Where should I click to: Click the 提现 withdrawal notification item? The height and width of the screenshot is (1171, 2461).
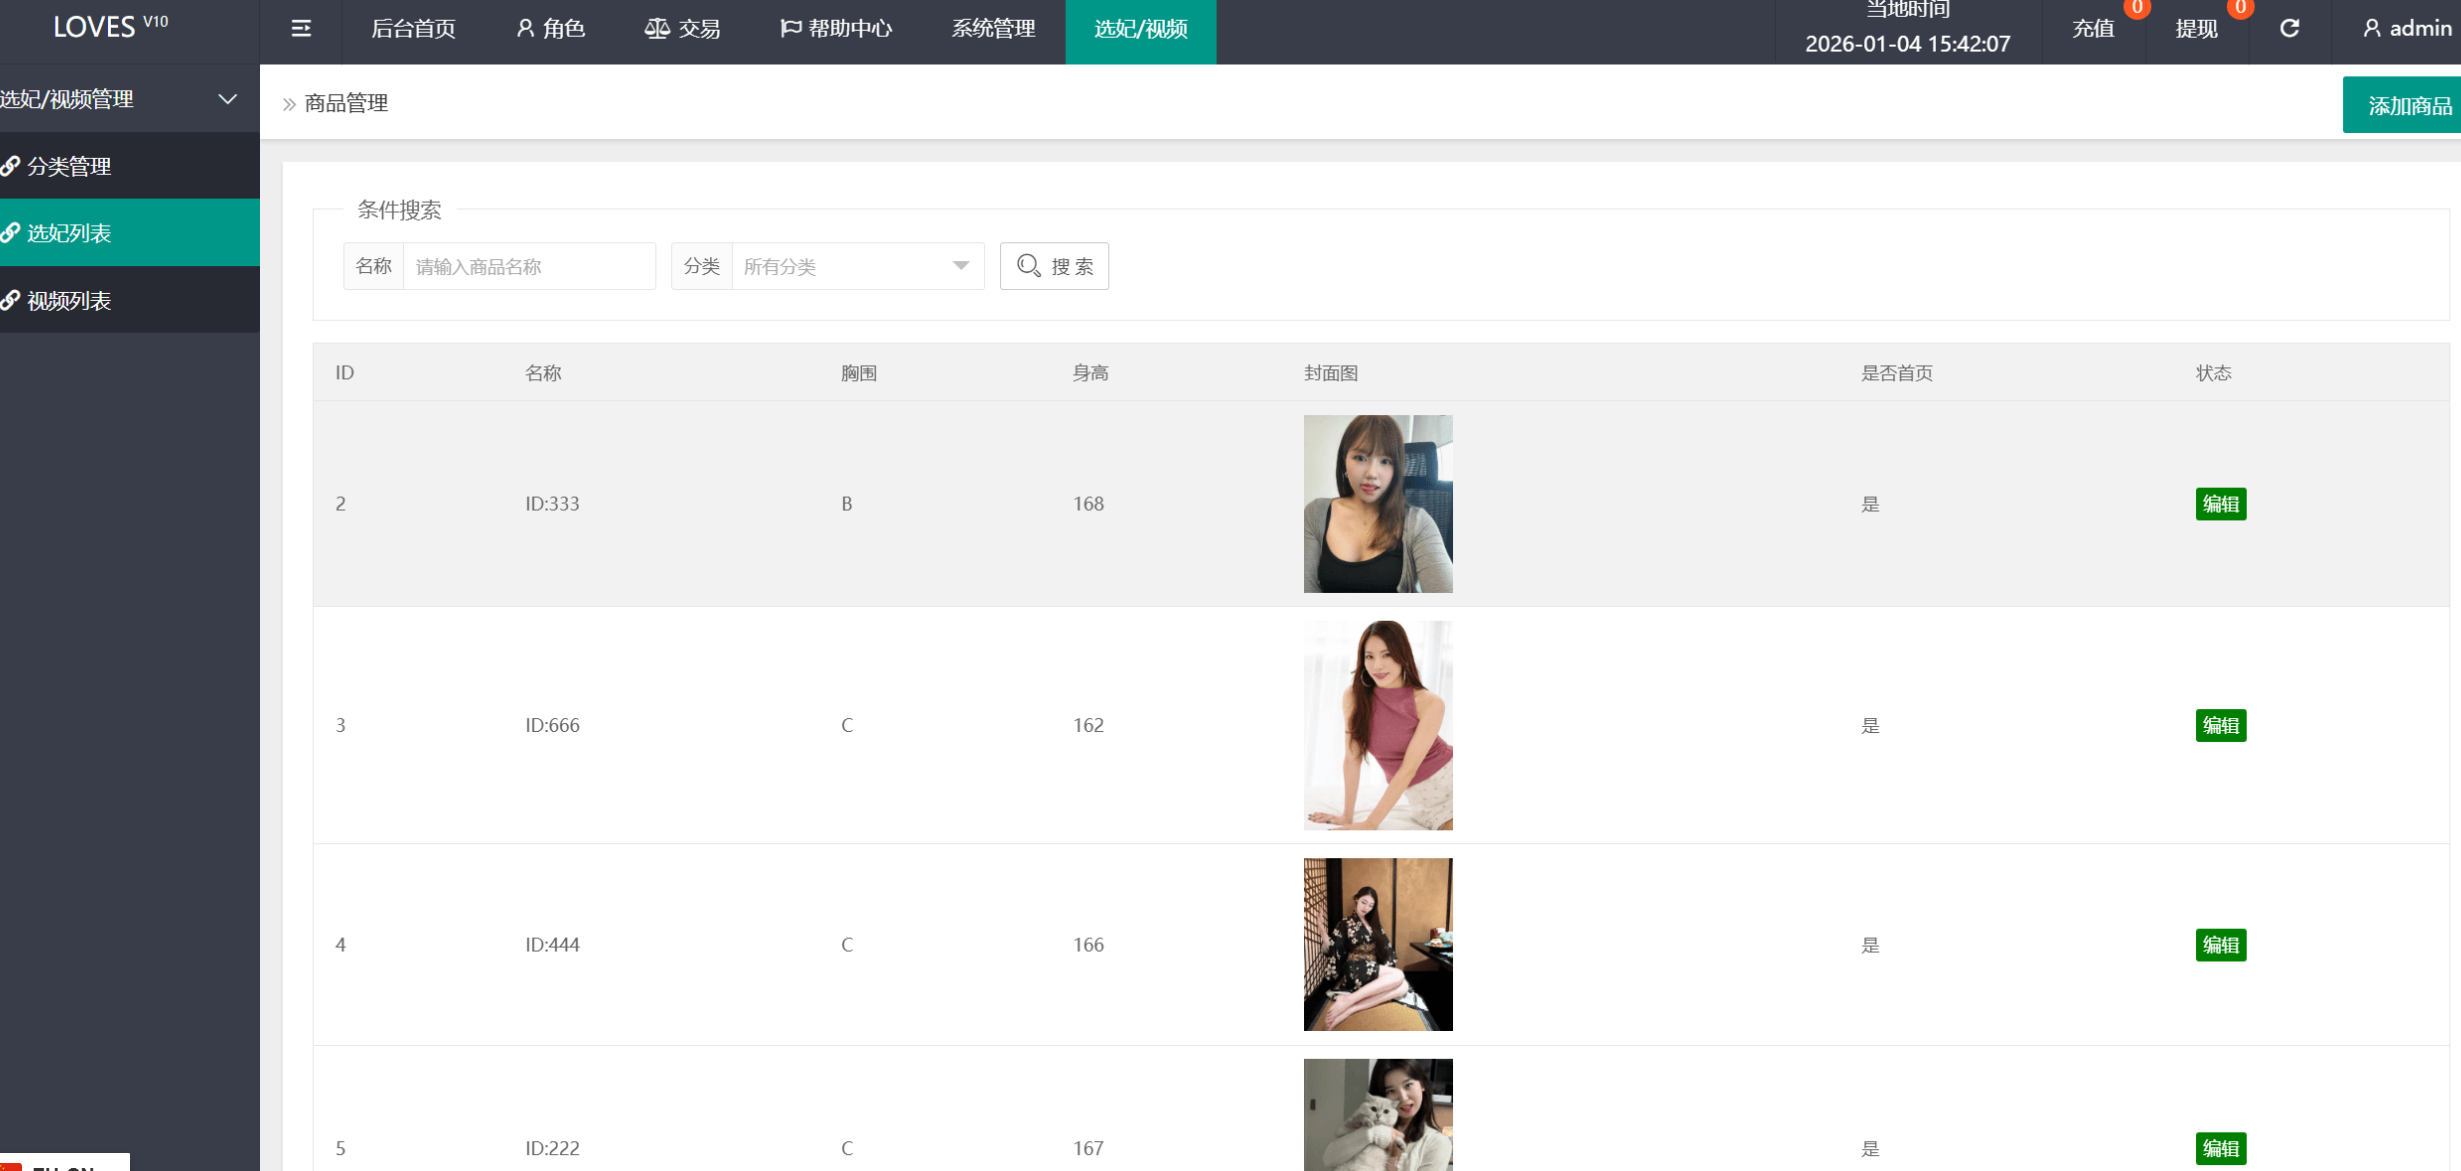[x=2197, y=29]
